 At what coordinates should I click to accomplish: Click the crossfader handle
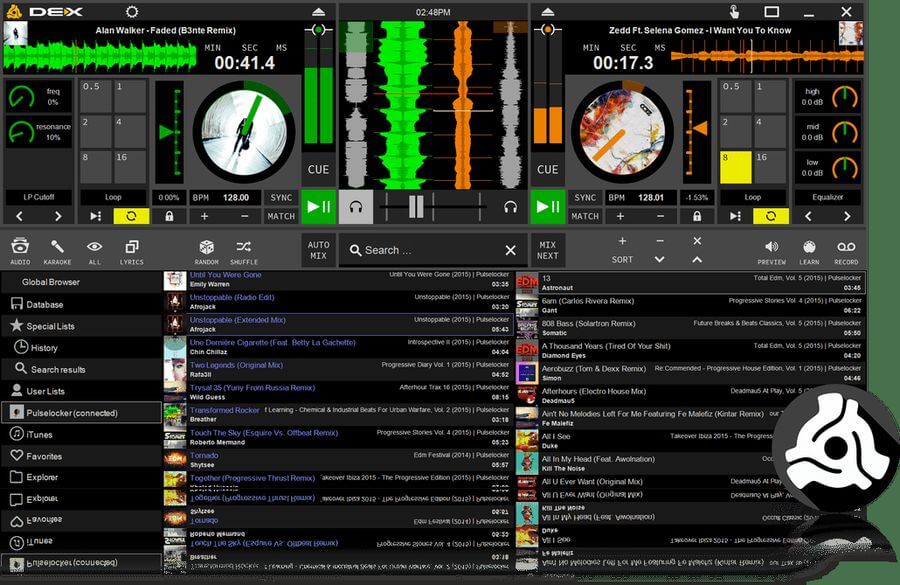(416, 207)
